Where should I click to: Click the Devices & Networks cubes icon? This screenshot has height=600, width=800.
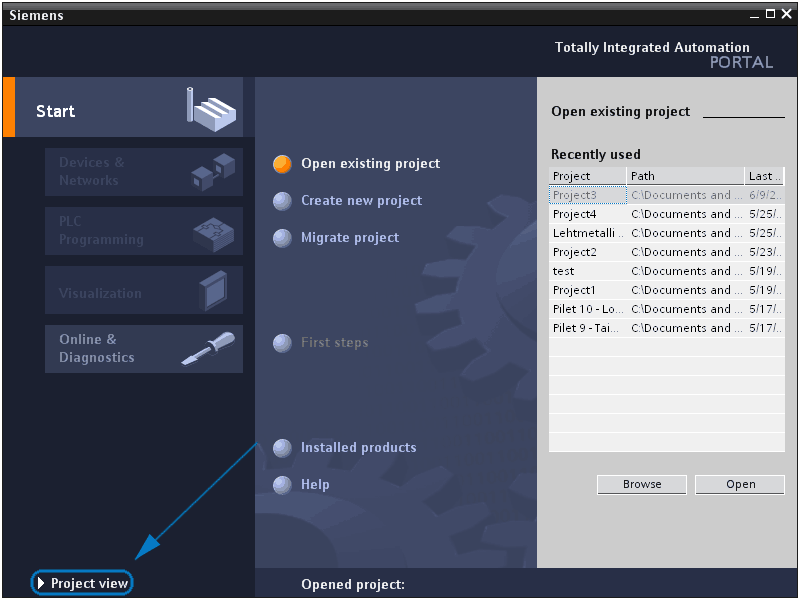coord(213,172)
